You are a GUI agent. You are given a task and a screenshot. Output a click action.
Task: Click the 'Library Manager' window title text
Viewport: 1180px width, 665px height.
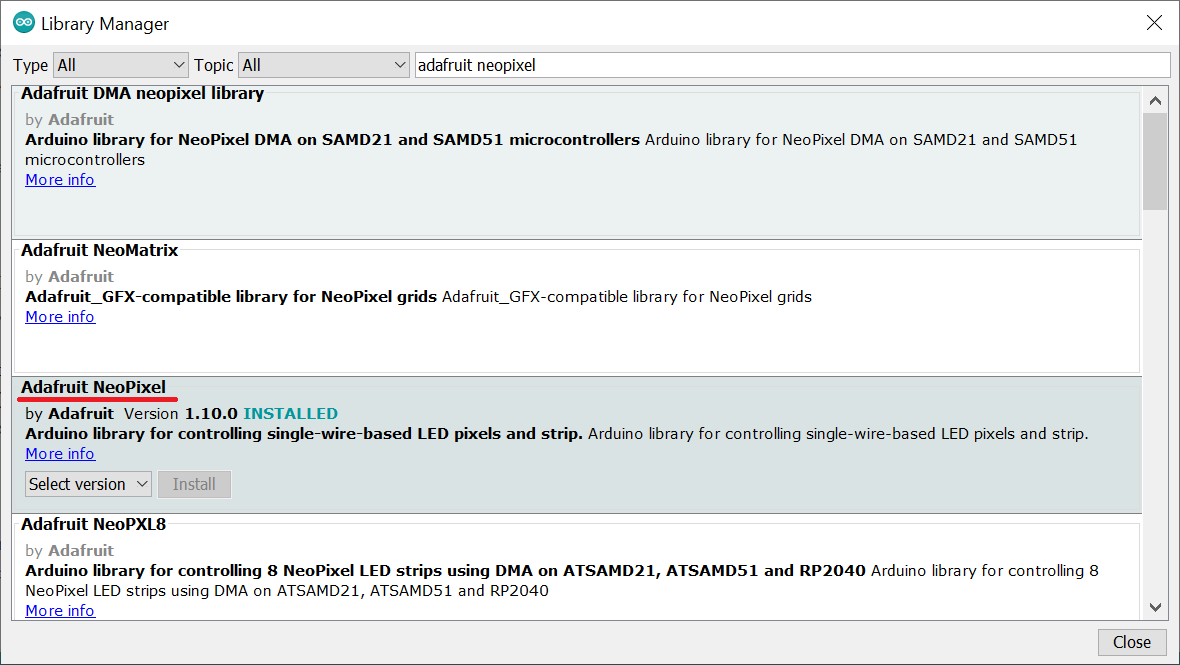(x=105, y=24)
